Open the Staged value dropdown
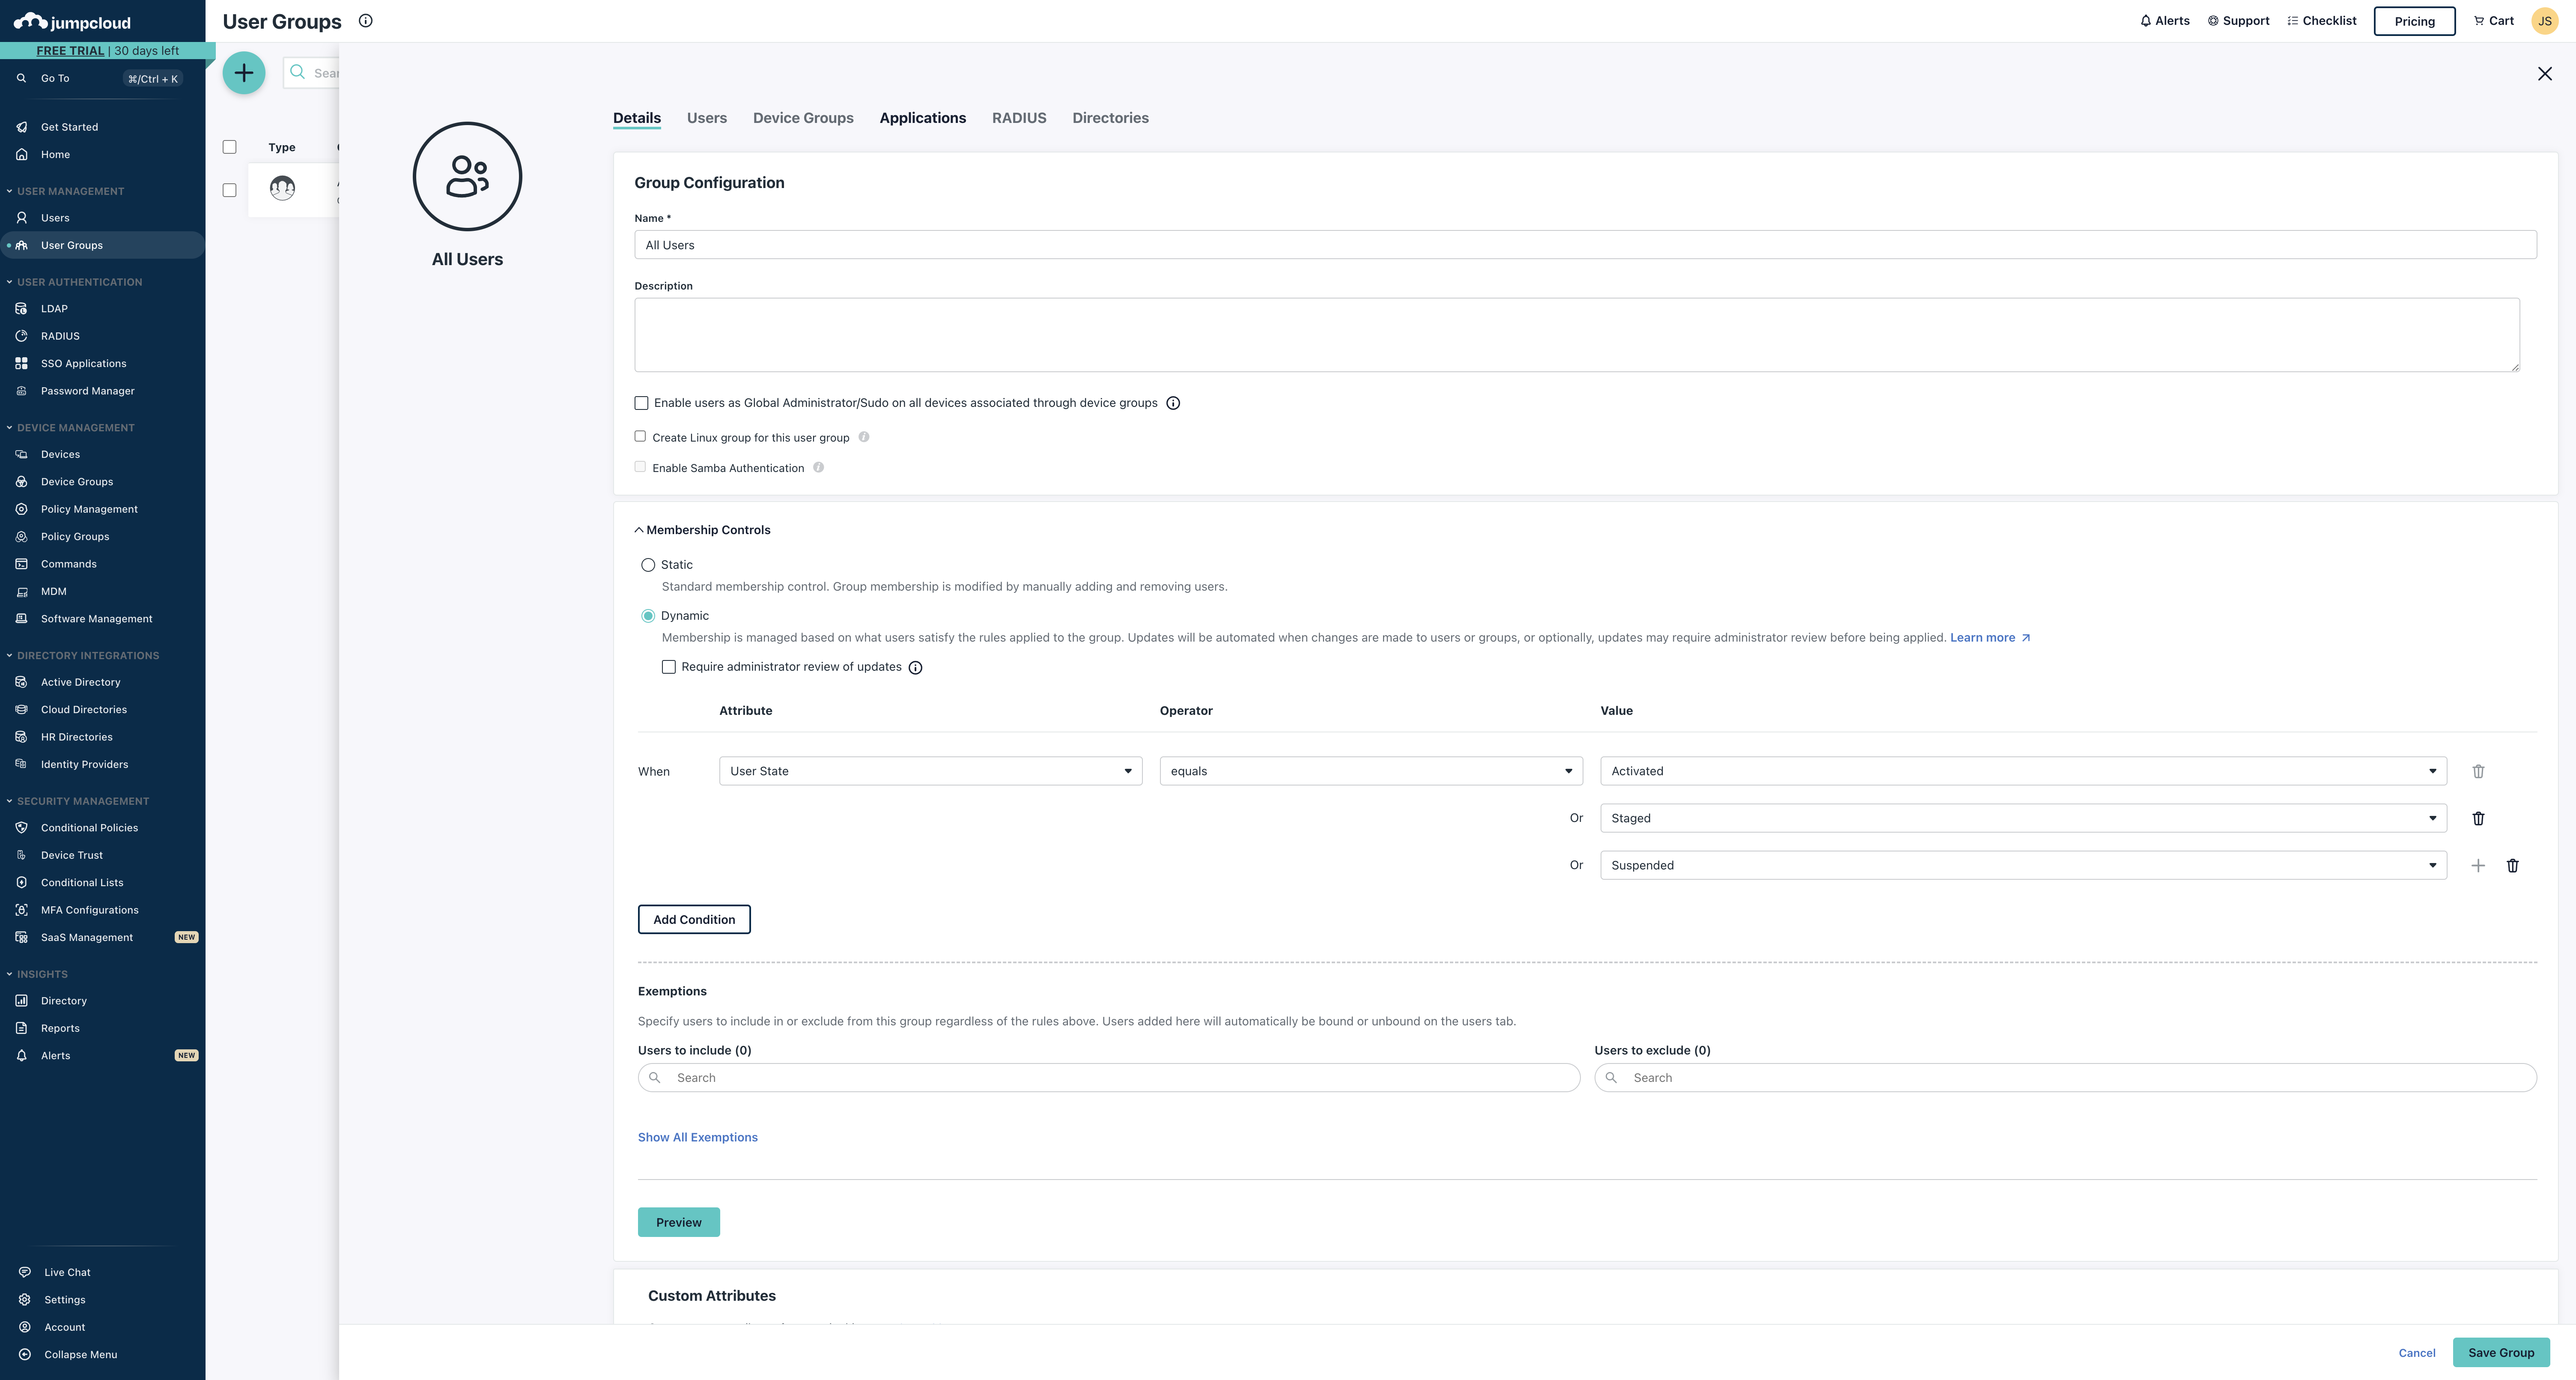2576x1380 pixels. [2023, 818]
